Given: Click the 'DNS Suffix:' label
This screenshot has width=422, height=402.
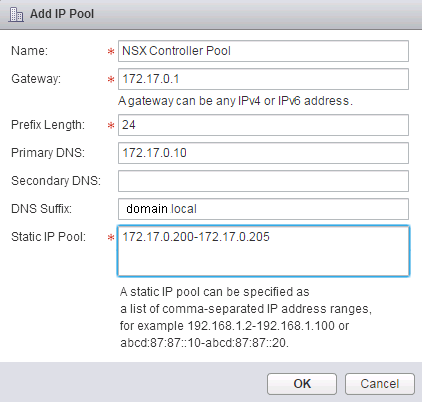Looking at the screenshot, I should coord(41,209).
